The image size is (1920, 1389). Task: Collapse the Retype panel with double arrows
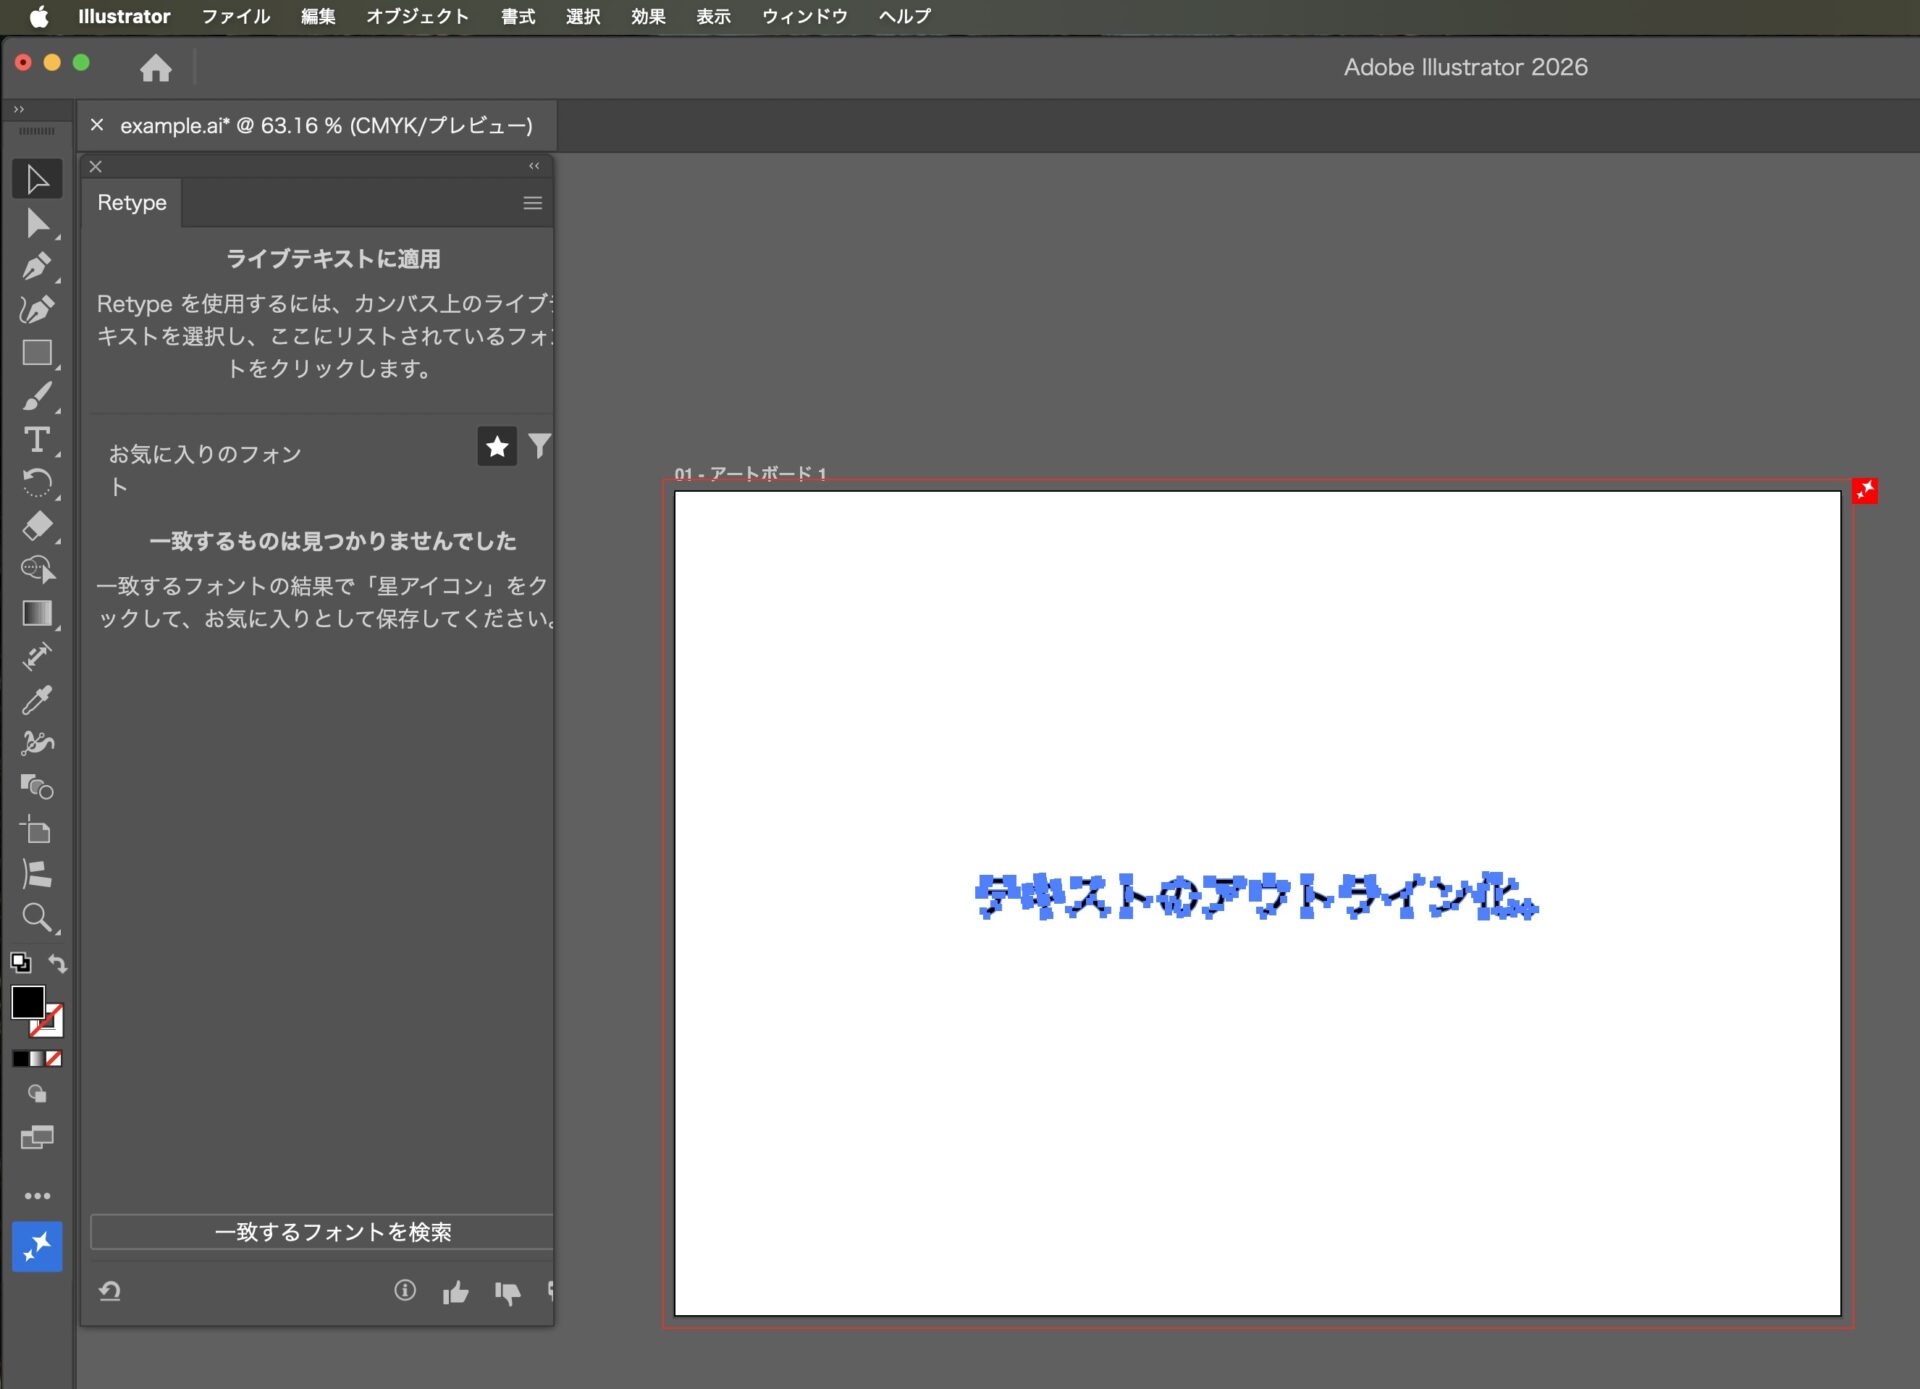point(534,166)
